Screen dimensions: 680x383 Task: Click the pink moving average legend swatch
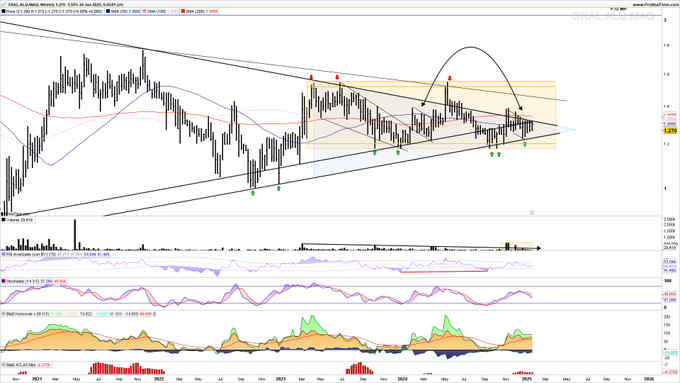click(x=145, y=11)
